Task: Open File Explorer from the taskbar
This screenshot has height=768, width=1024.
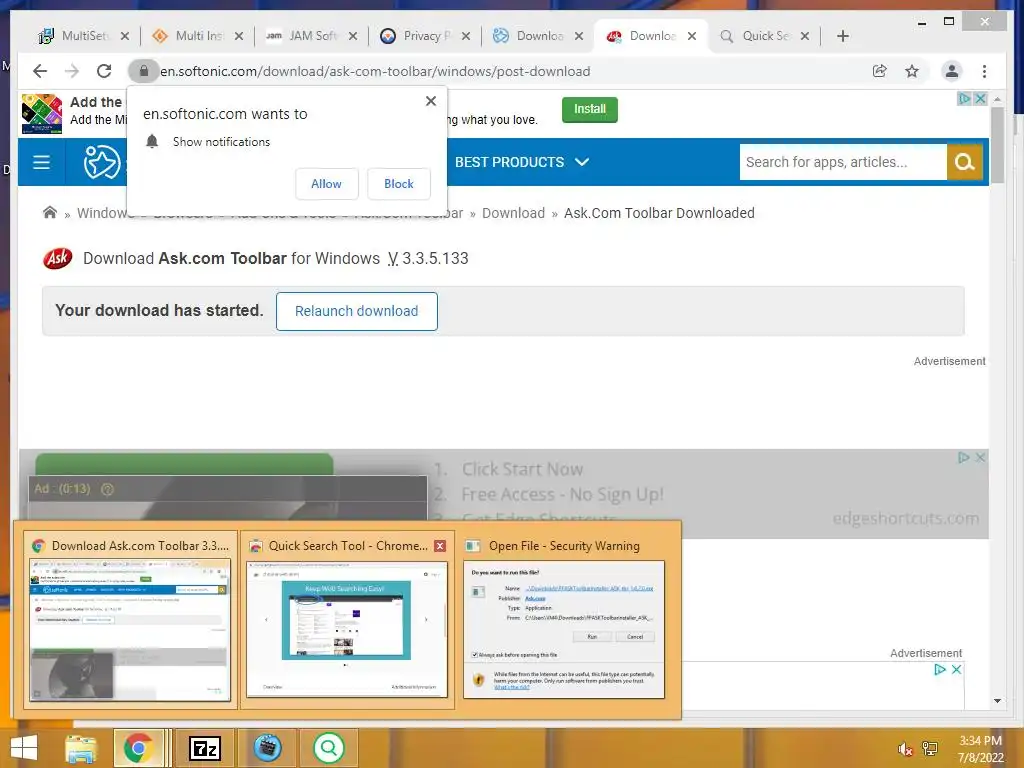Action: coord(81,748)
